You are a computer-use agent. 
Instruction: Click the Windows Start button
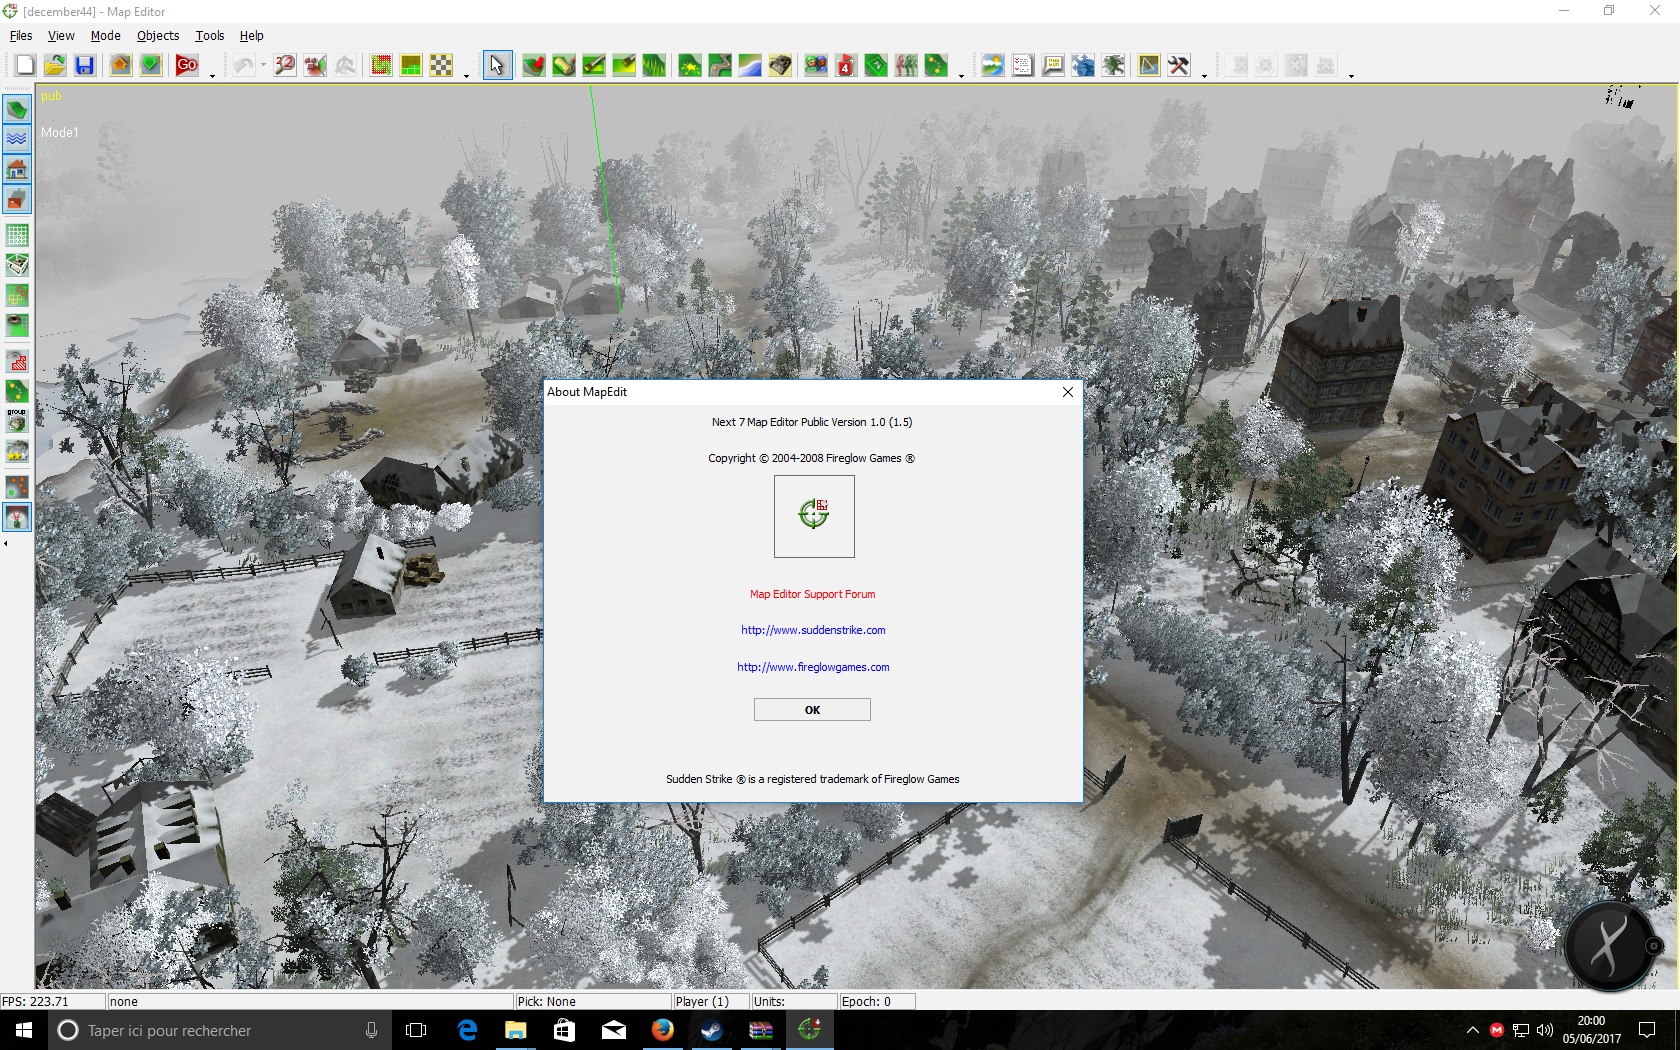click(x=24, y=1030)
